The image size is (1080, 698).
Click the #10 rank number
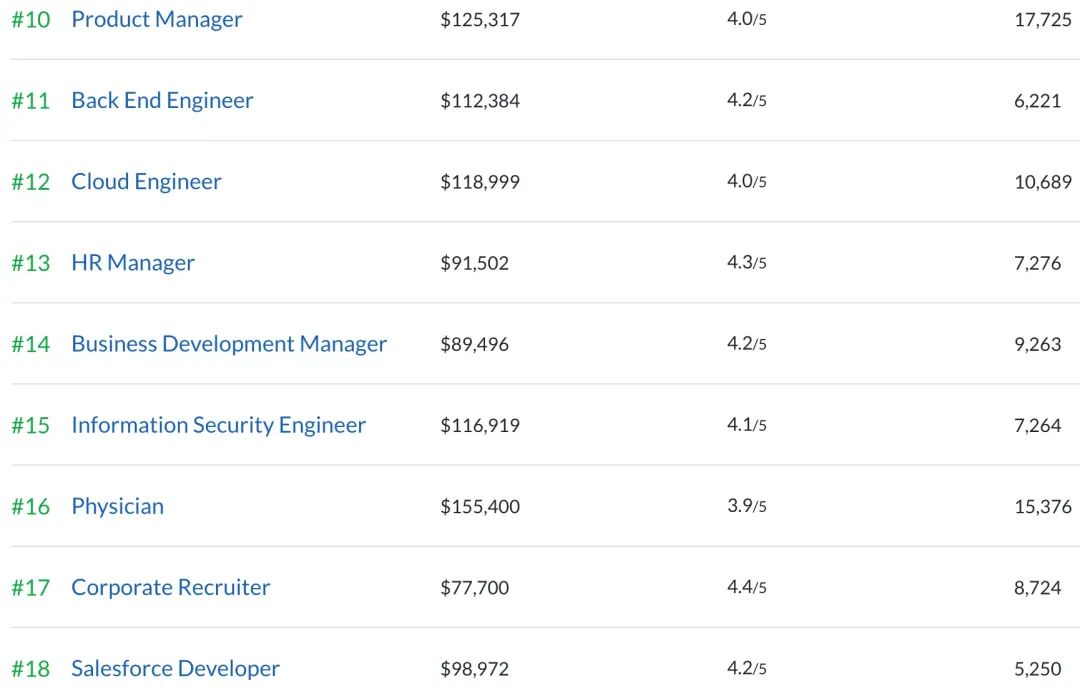tap(30, 20)
